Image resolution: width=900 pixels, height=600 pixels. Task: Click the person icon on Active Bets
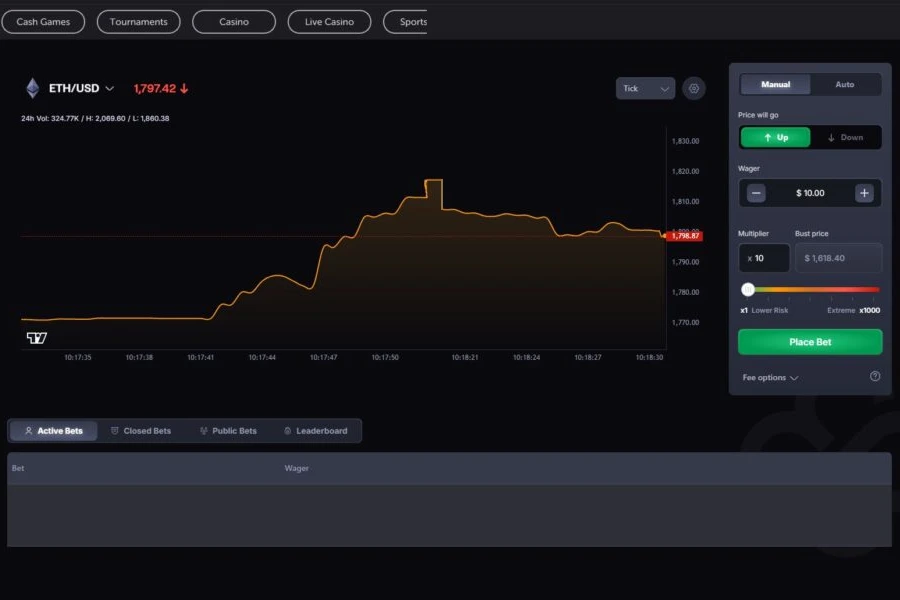[x=27, y=430]
